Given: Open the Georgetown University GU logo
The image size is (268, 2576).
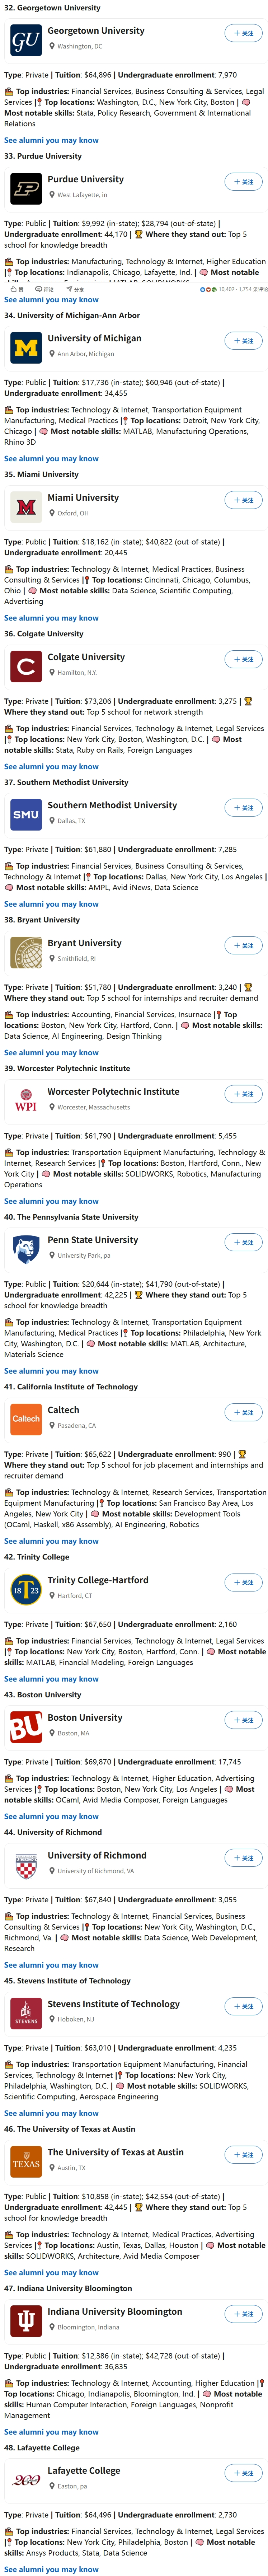Looking at the screenshot, I should coord(26,40).
